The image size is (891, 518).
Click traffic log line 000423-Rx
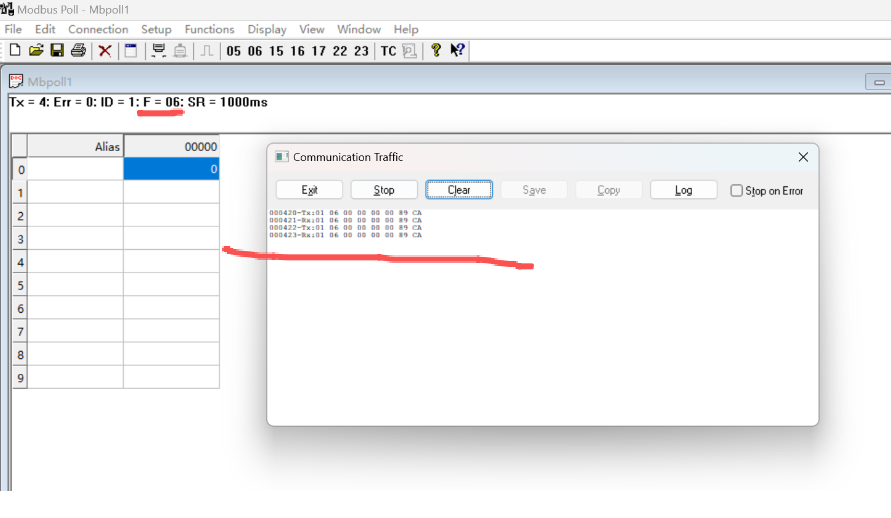pyautogui.click(x=345, y=235)
